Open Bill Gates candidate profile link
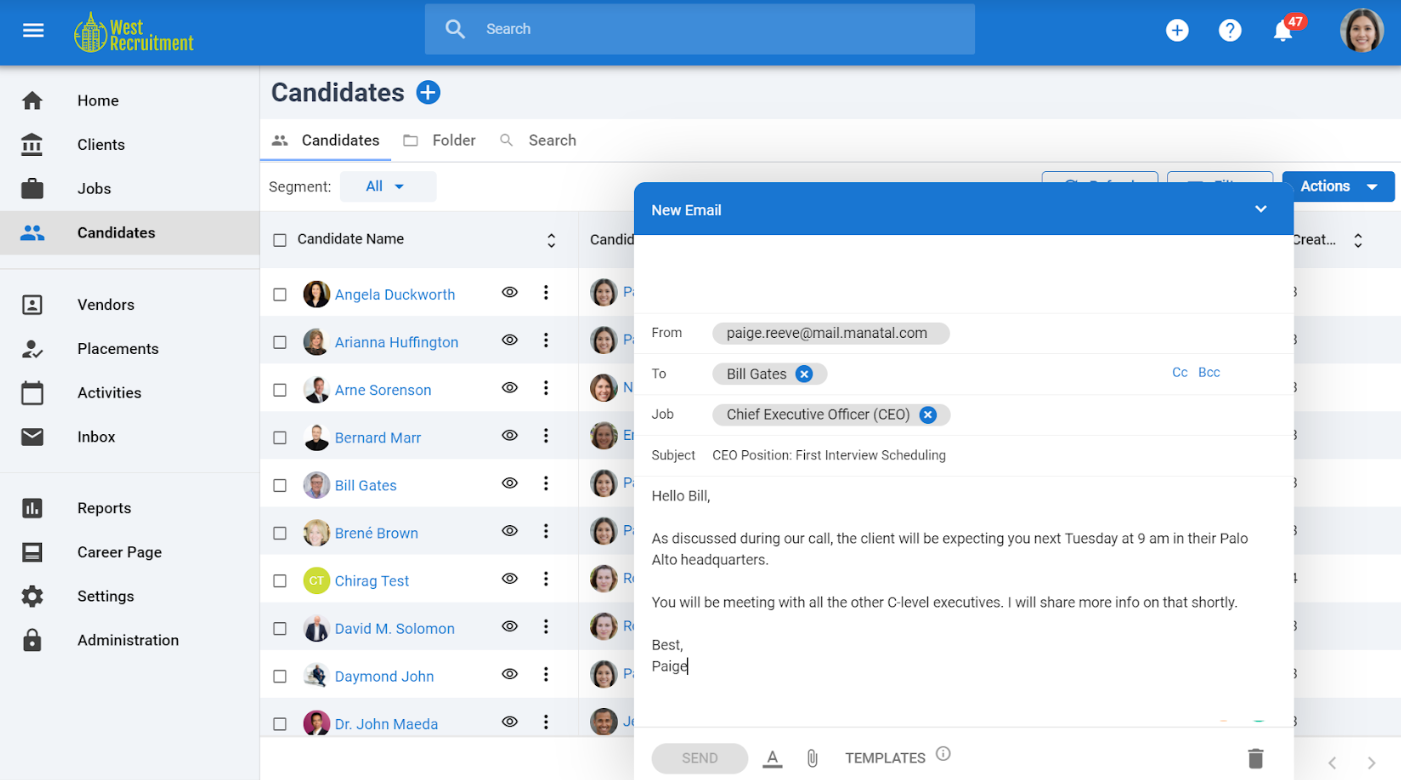1401x780 pixels. tap(366, 486)
